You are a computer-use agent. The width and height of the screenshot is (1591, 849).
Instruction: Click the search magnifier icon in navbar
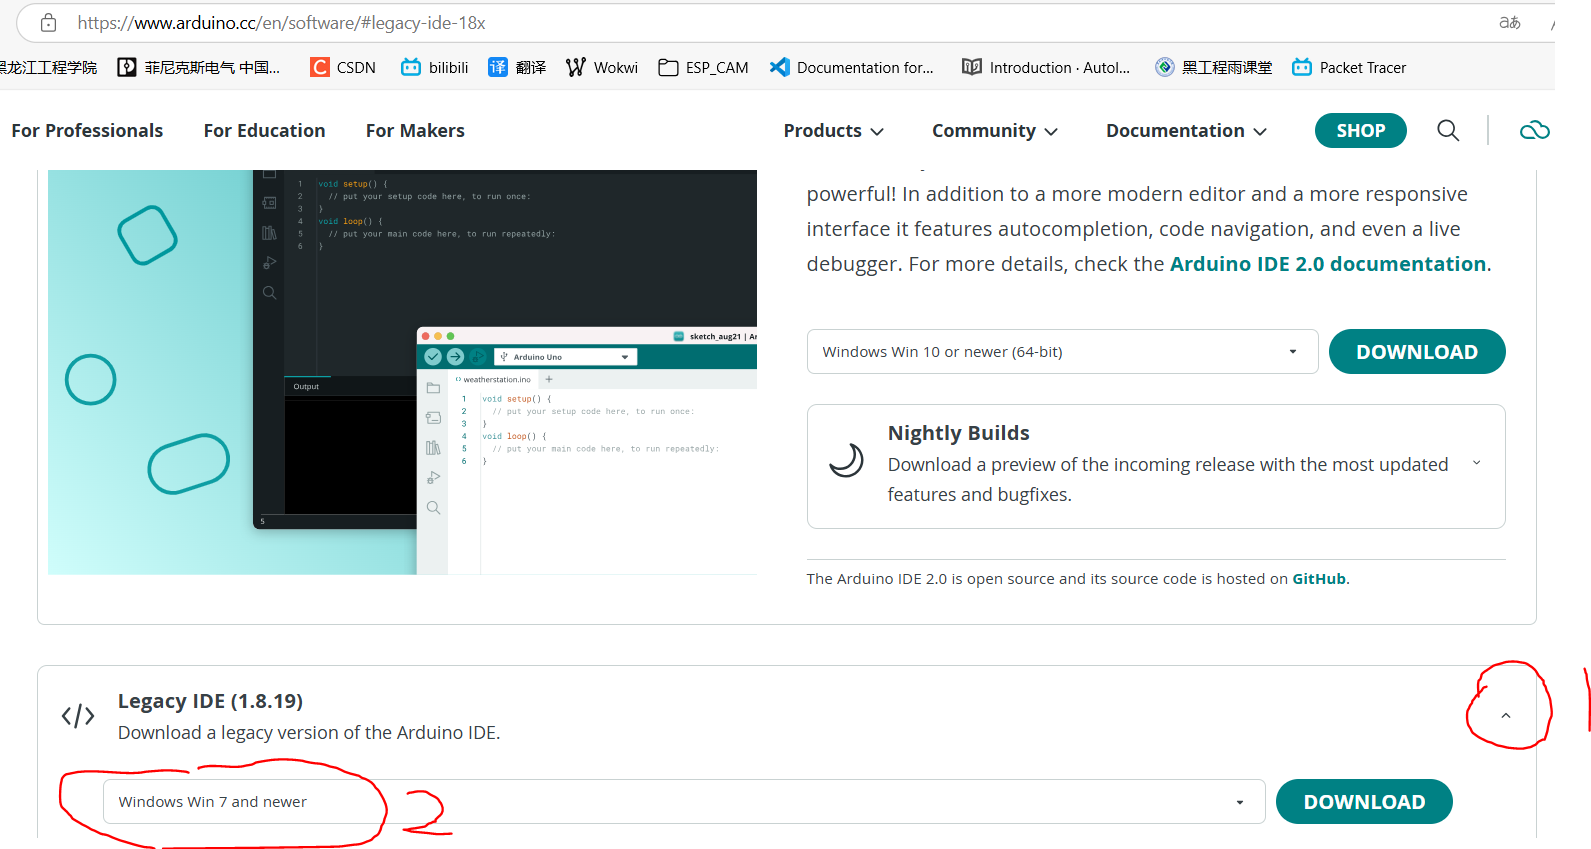pyautogui.click(x=1448, y=130)
